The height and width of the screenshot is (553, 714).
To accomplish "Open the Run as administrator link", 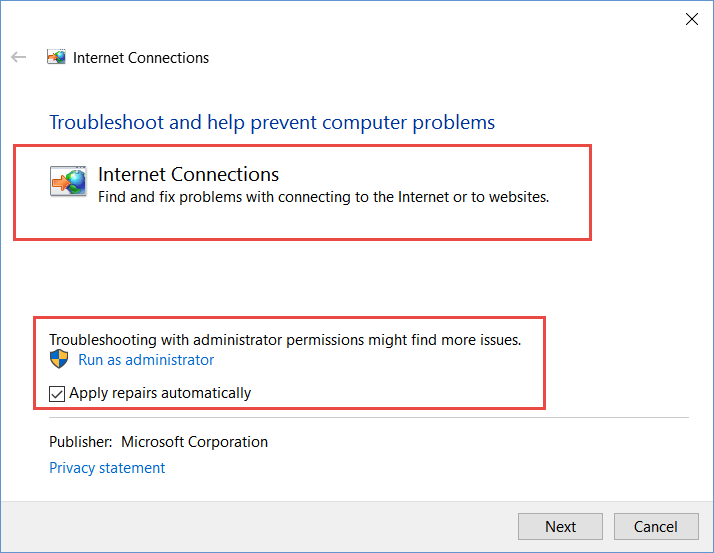I will pyautogui.click(x=146, y=360).
